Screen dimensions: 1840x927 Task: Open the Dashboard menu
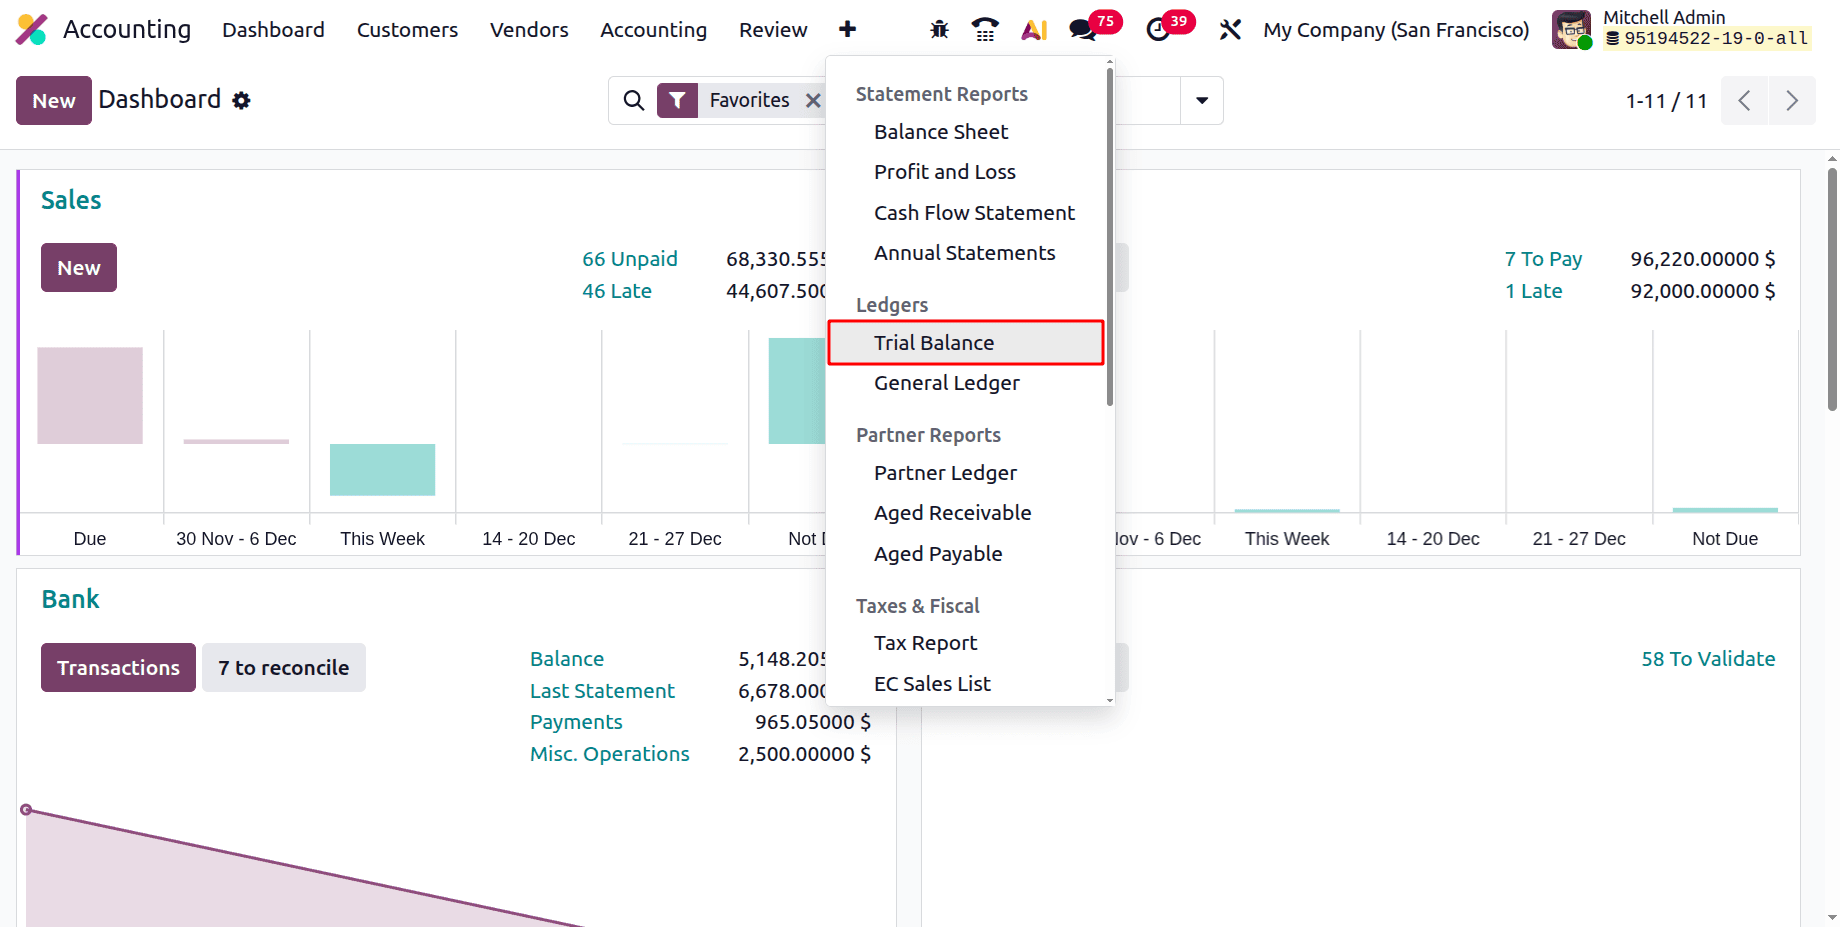(273, 30)
